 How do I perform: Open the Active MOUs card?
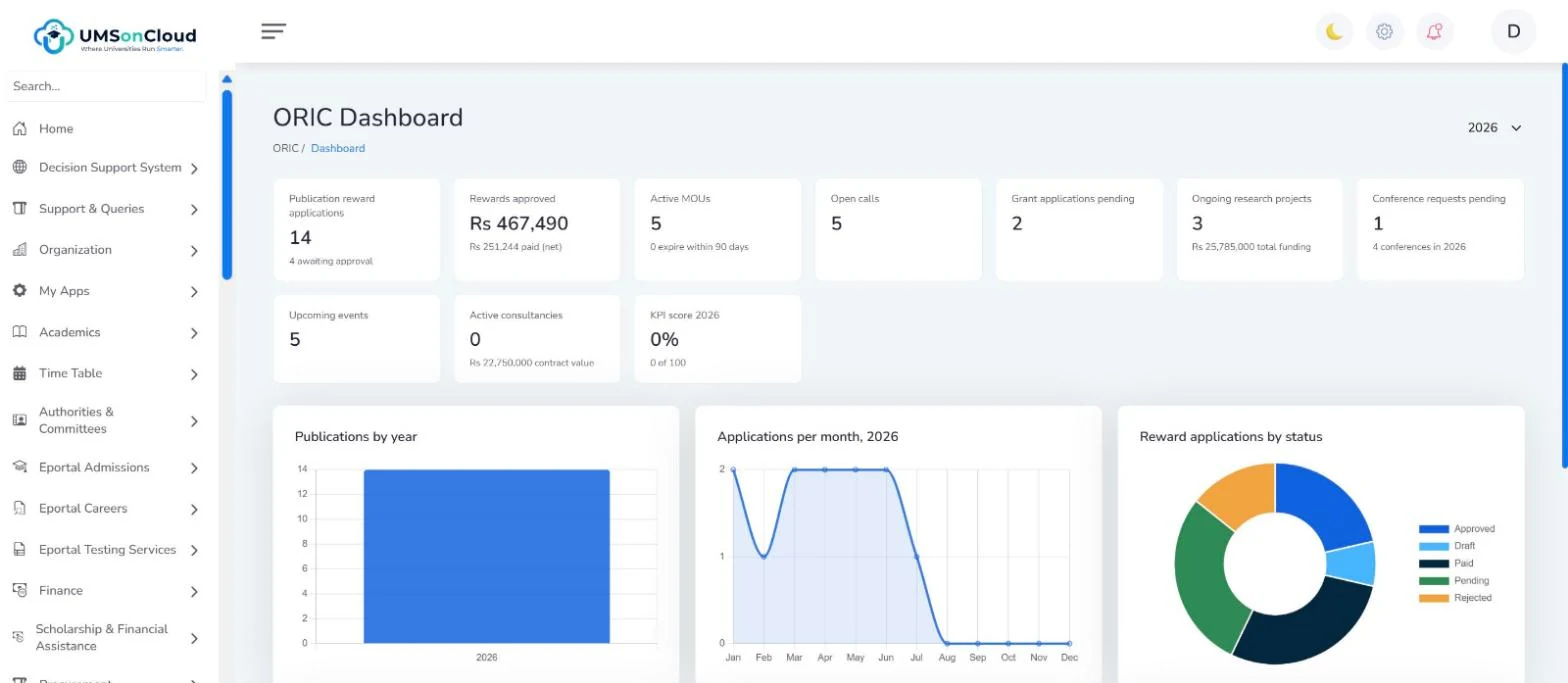point(718,230)
